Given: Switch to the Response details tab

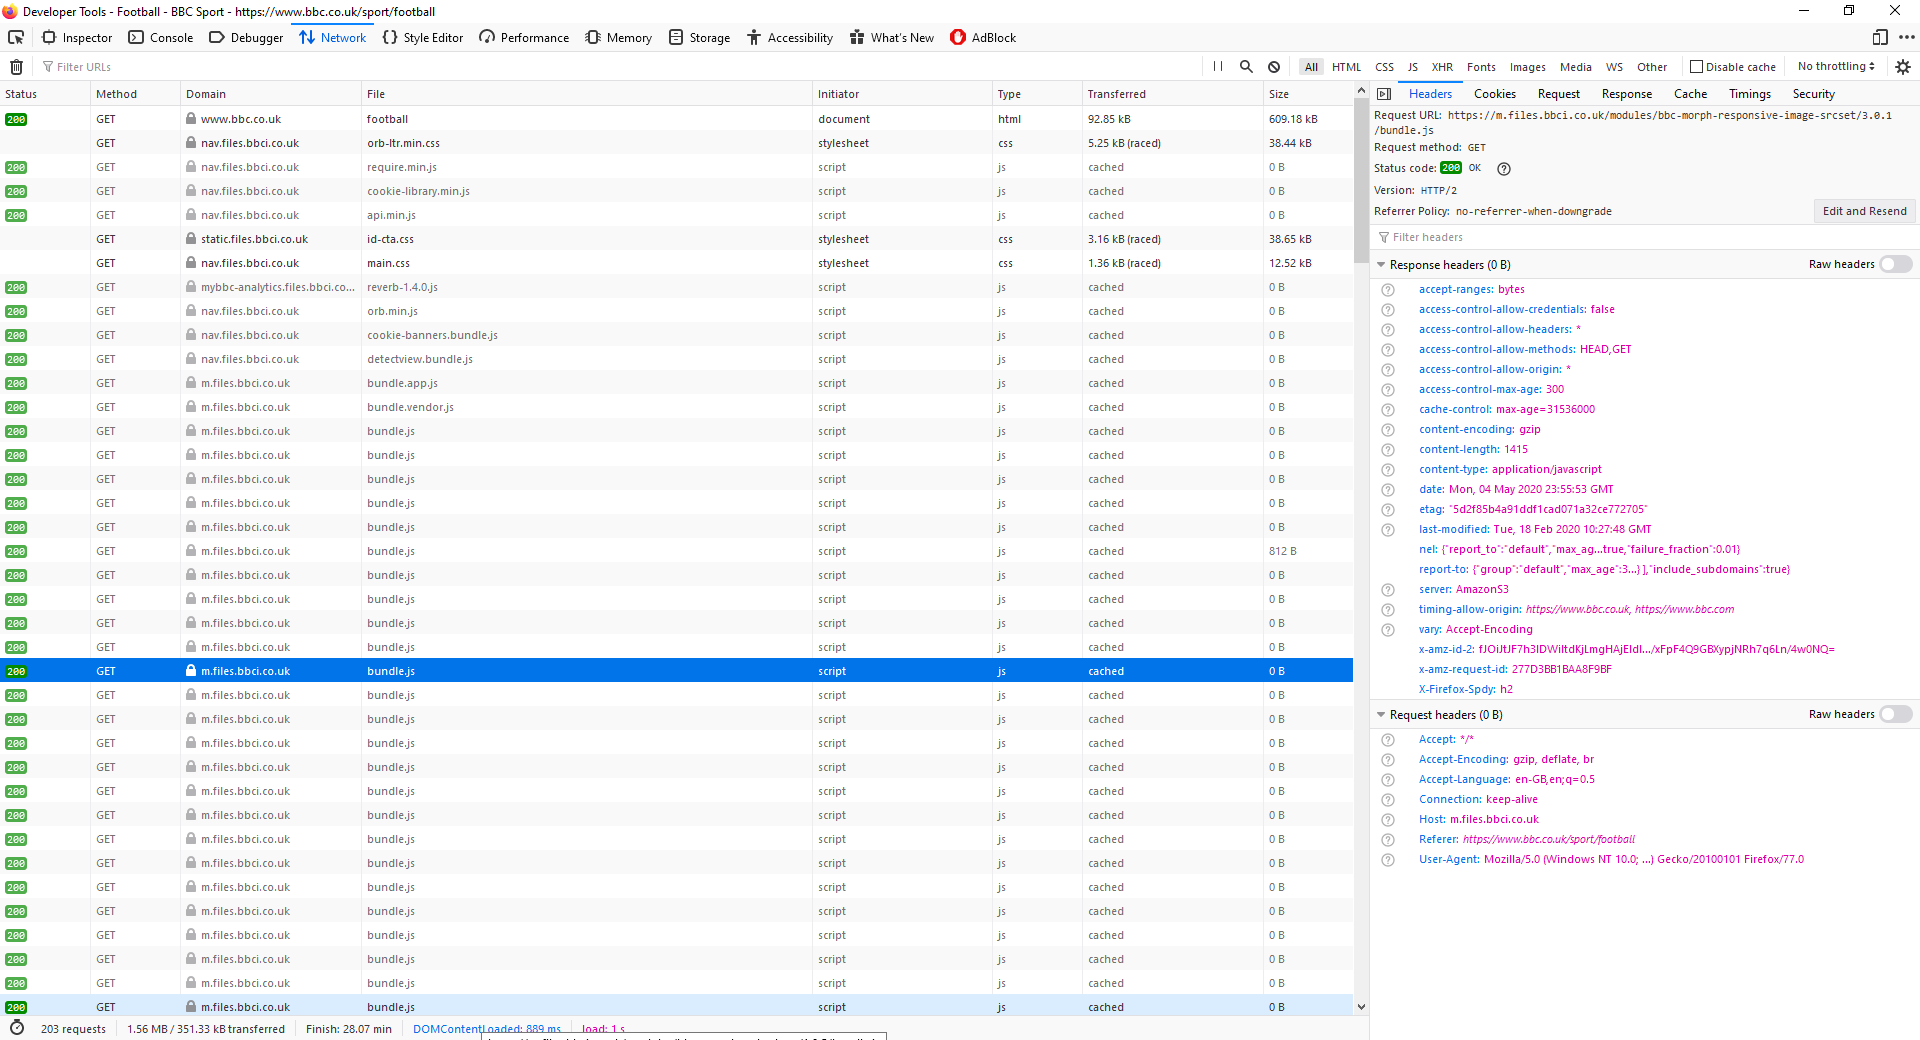Looking at the screenshot, I should pyautogui.click(x=1626, y=94).
